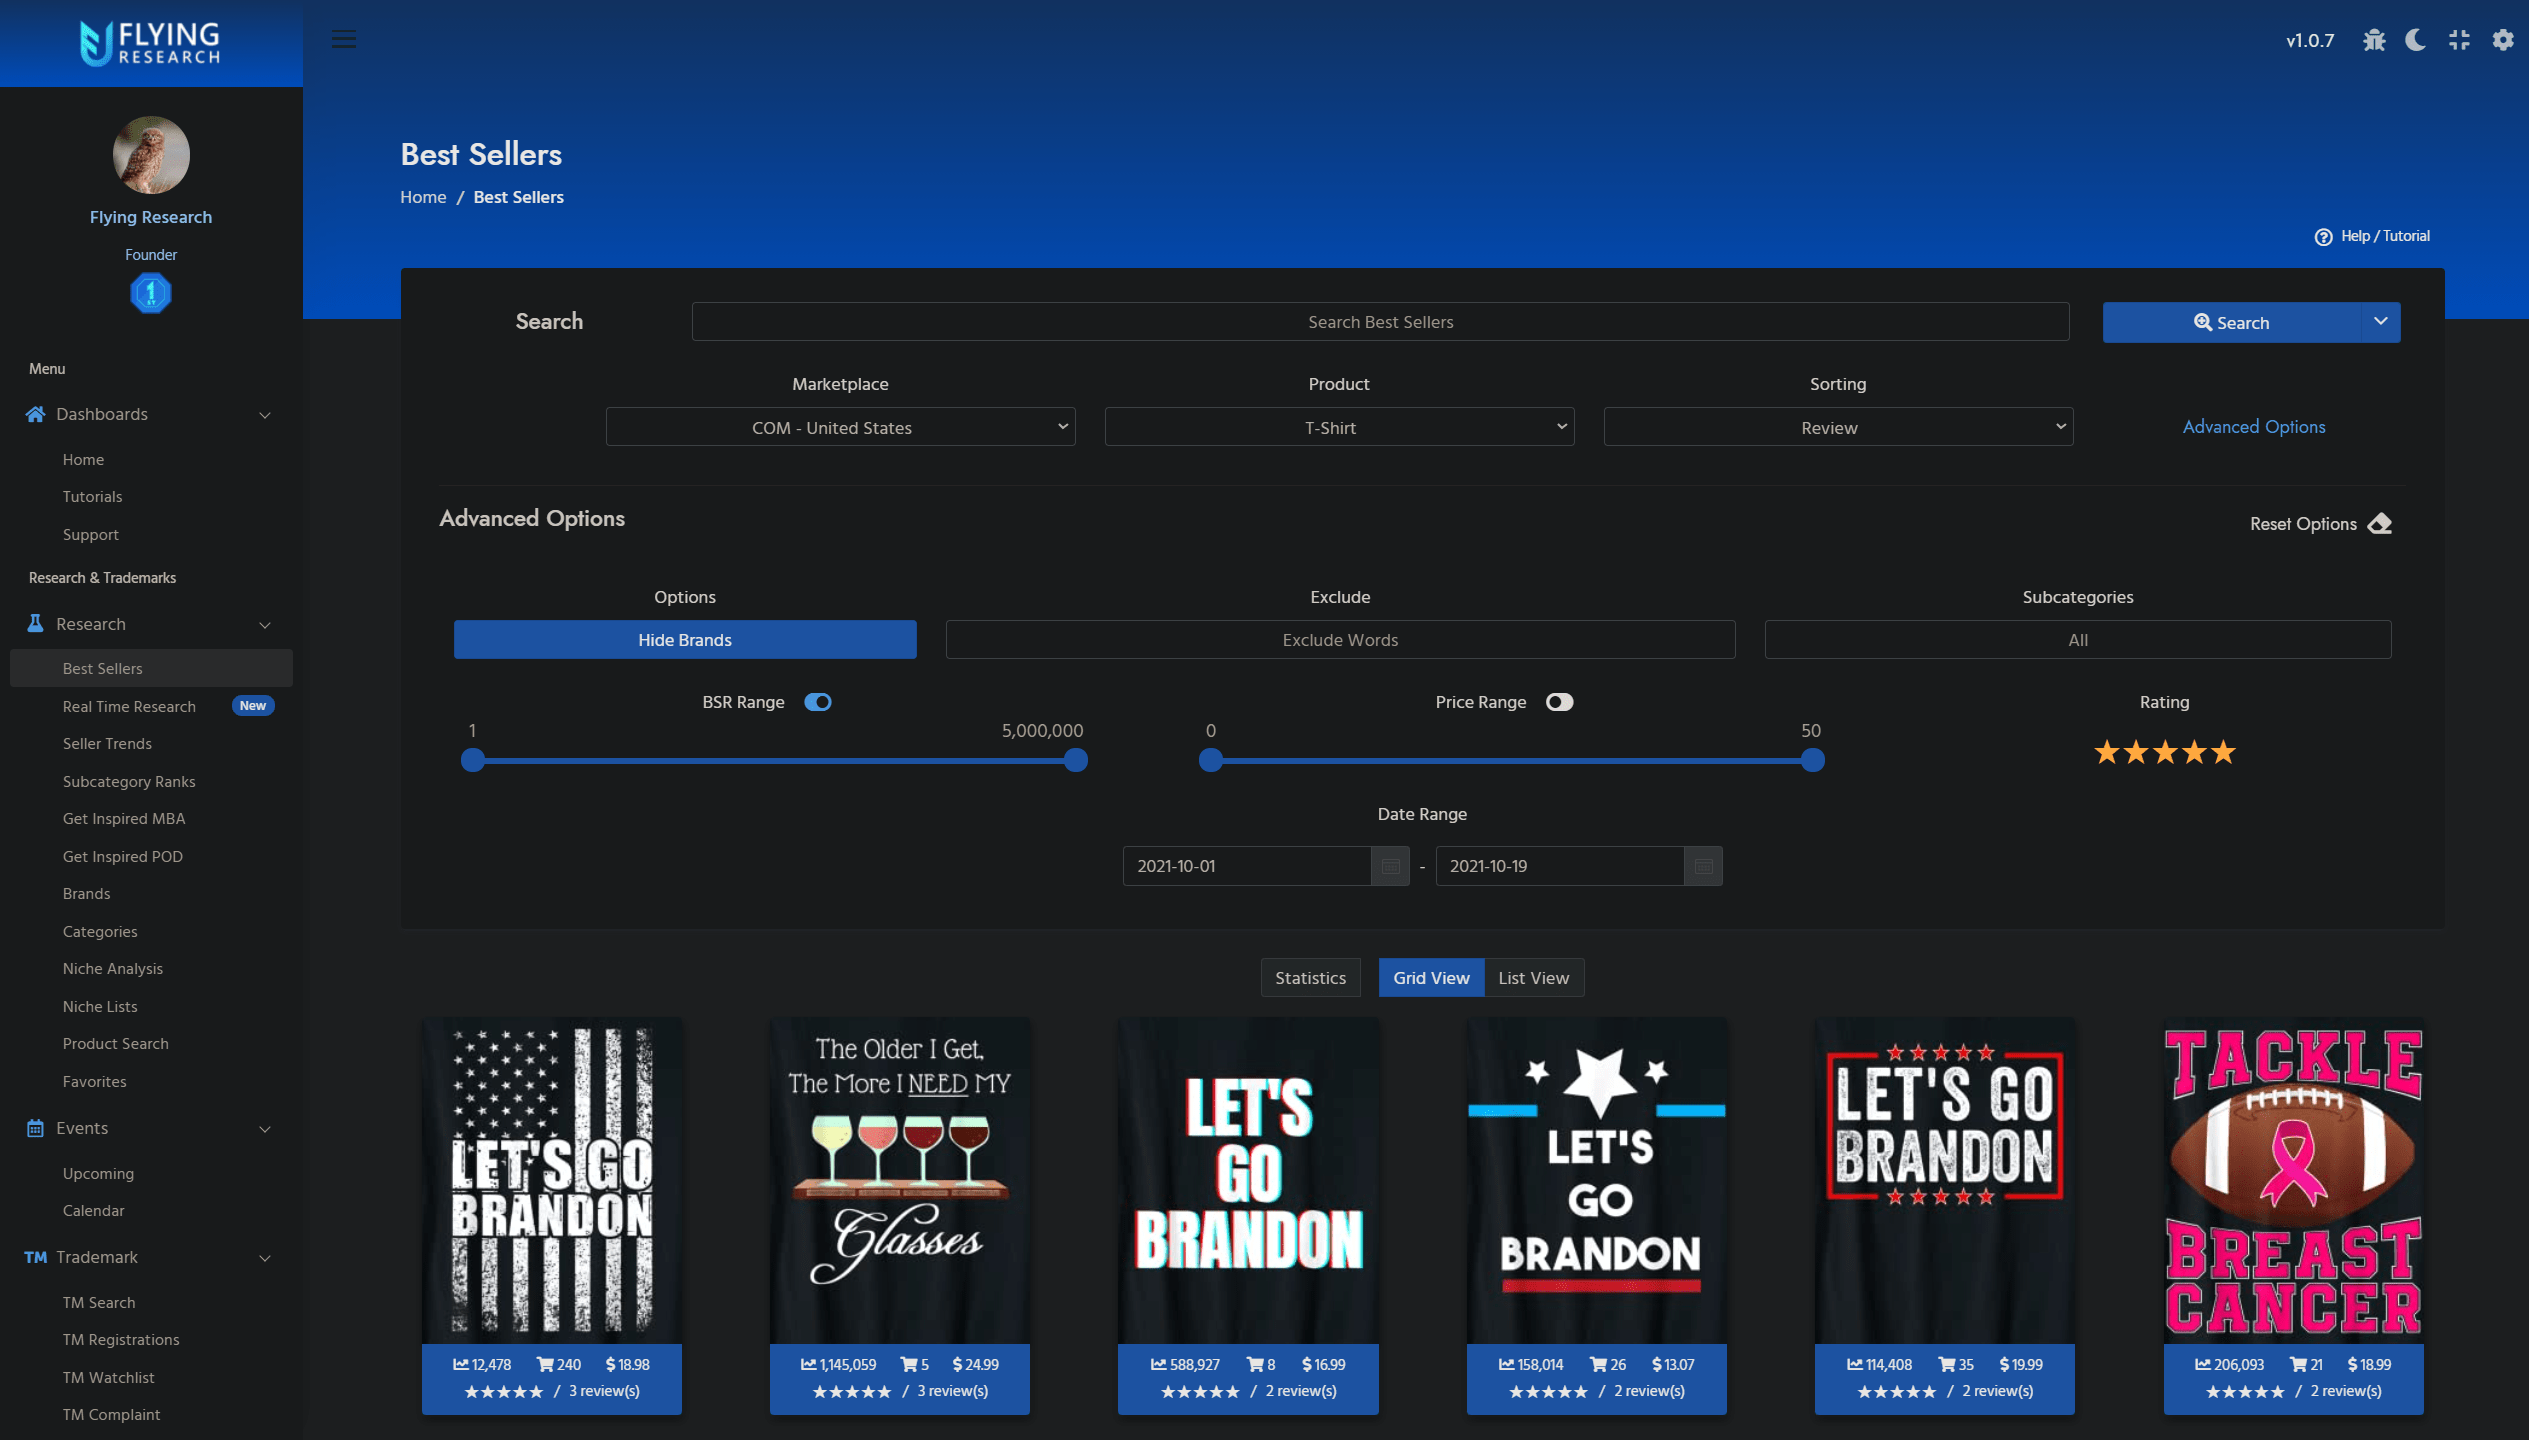
Task: Switch to List View
Action: (x=1534, y=978)
